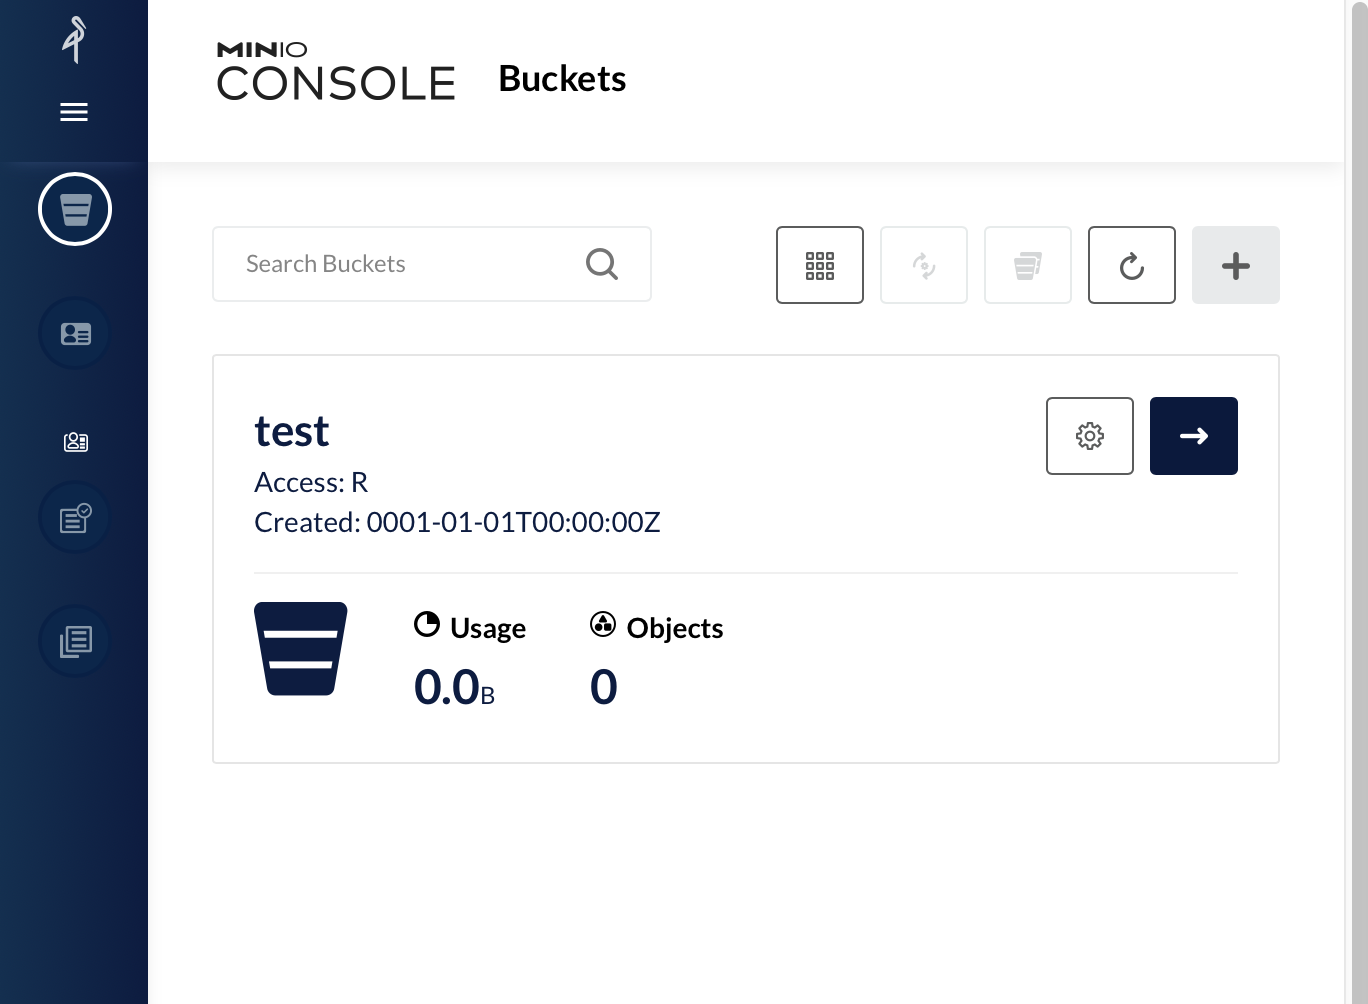This screenshot has width=1368, height=1004.
Task: Click the magnifier search icon
Action: (x=602, y=264)
